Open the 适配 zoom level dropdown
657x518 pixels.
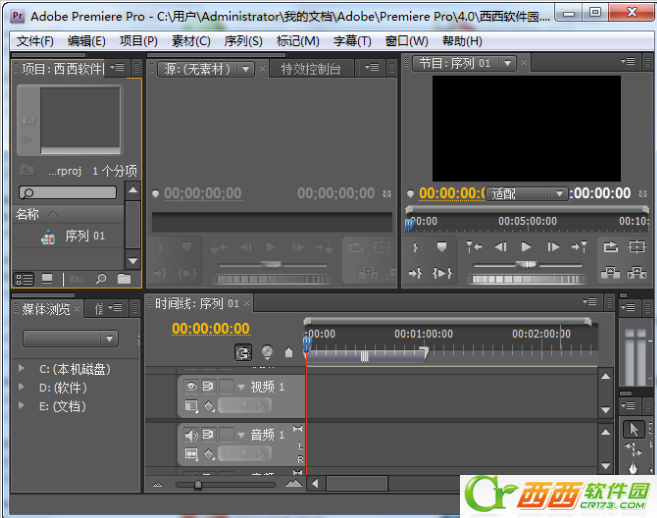point(527,194)
